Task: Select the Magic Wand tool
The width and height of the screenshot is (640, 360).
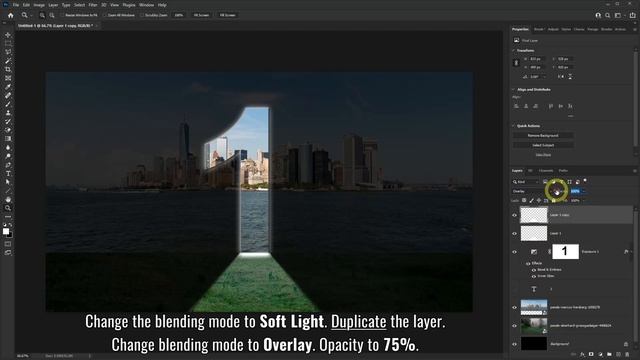Action: point(8,60)
